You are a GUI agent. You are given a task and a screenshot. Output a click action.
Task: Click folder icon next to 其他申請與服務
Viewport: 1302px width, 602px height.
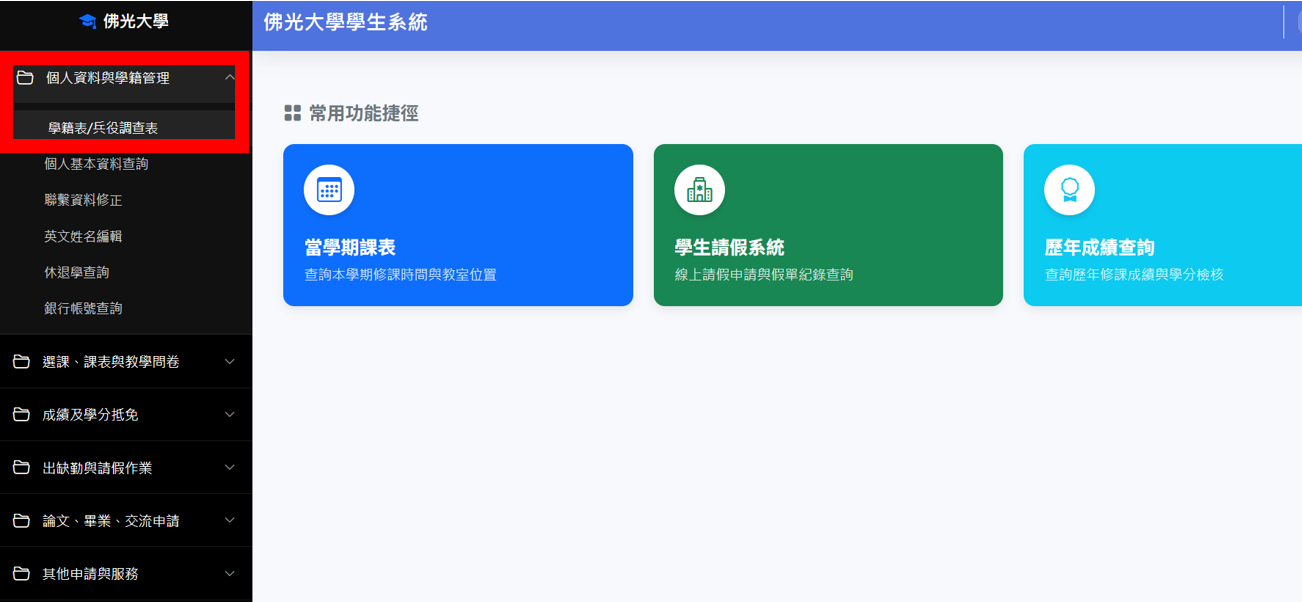coord(21,573)
